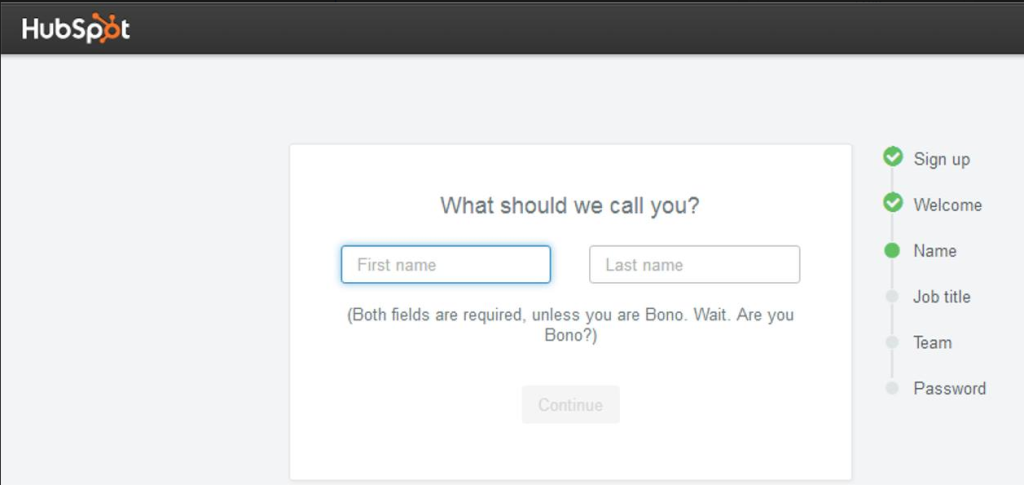This screenshot has height=485, width=1024.
Task: Open the Team step label
Action: [933, 343]
